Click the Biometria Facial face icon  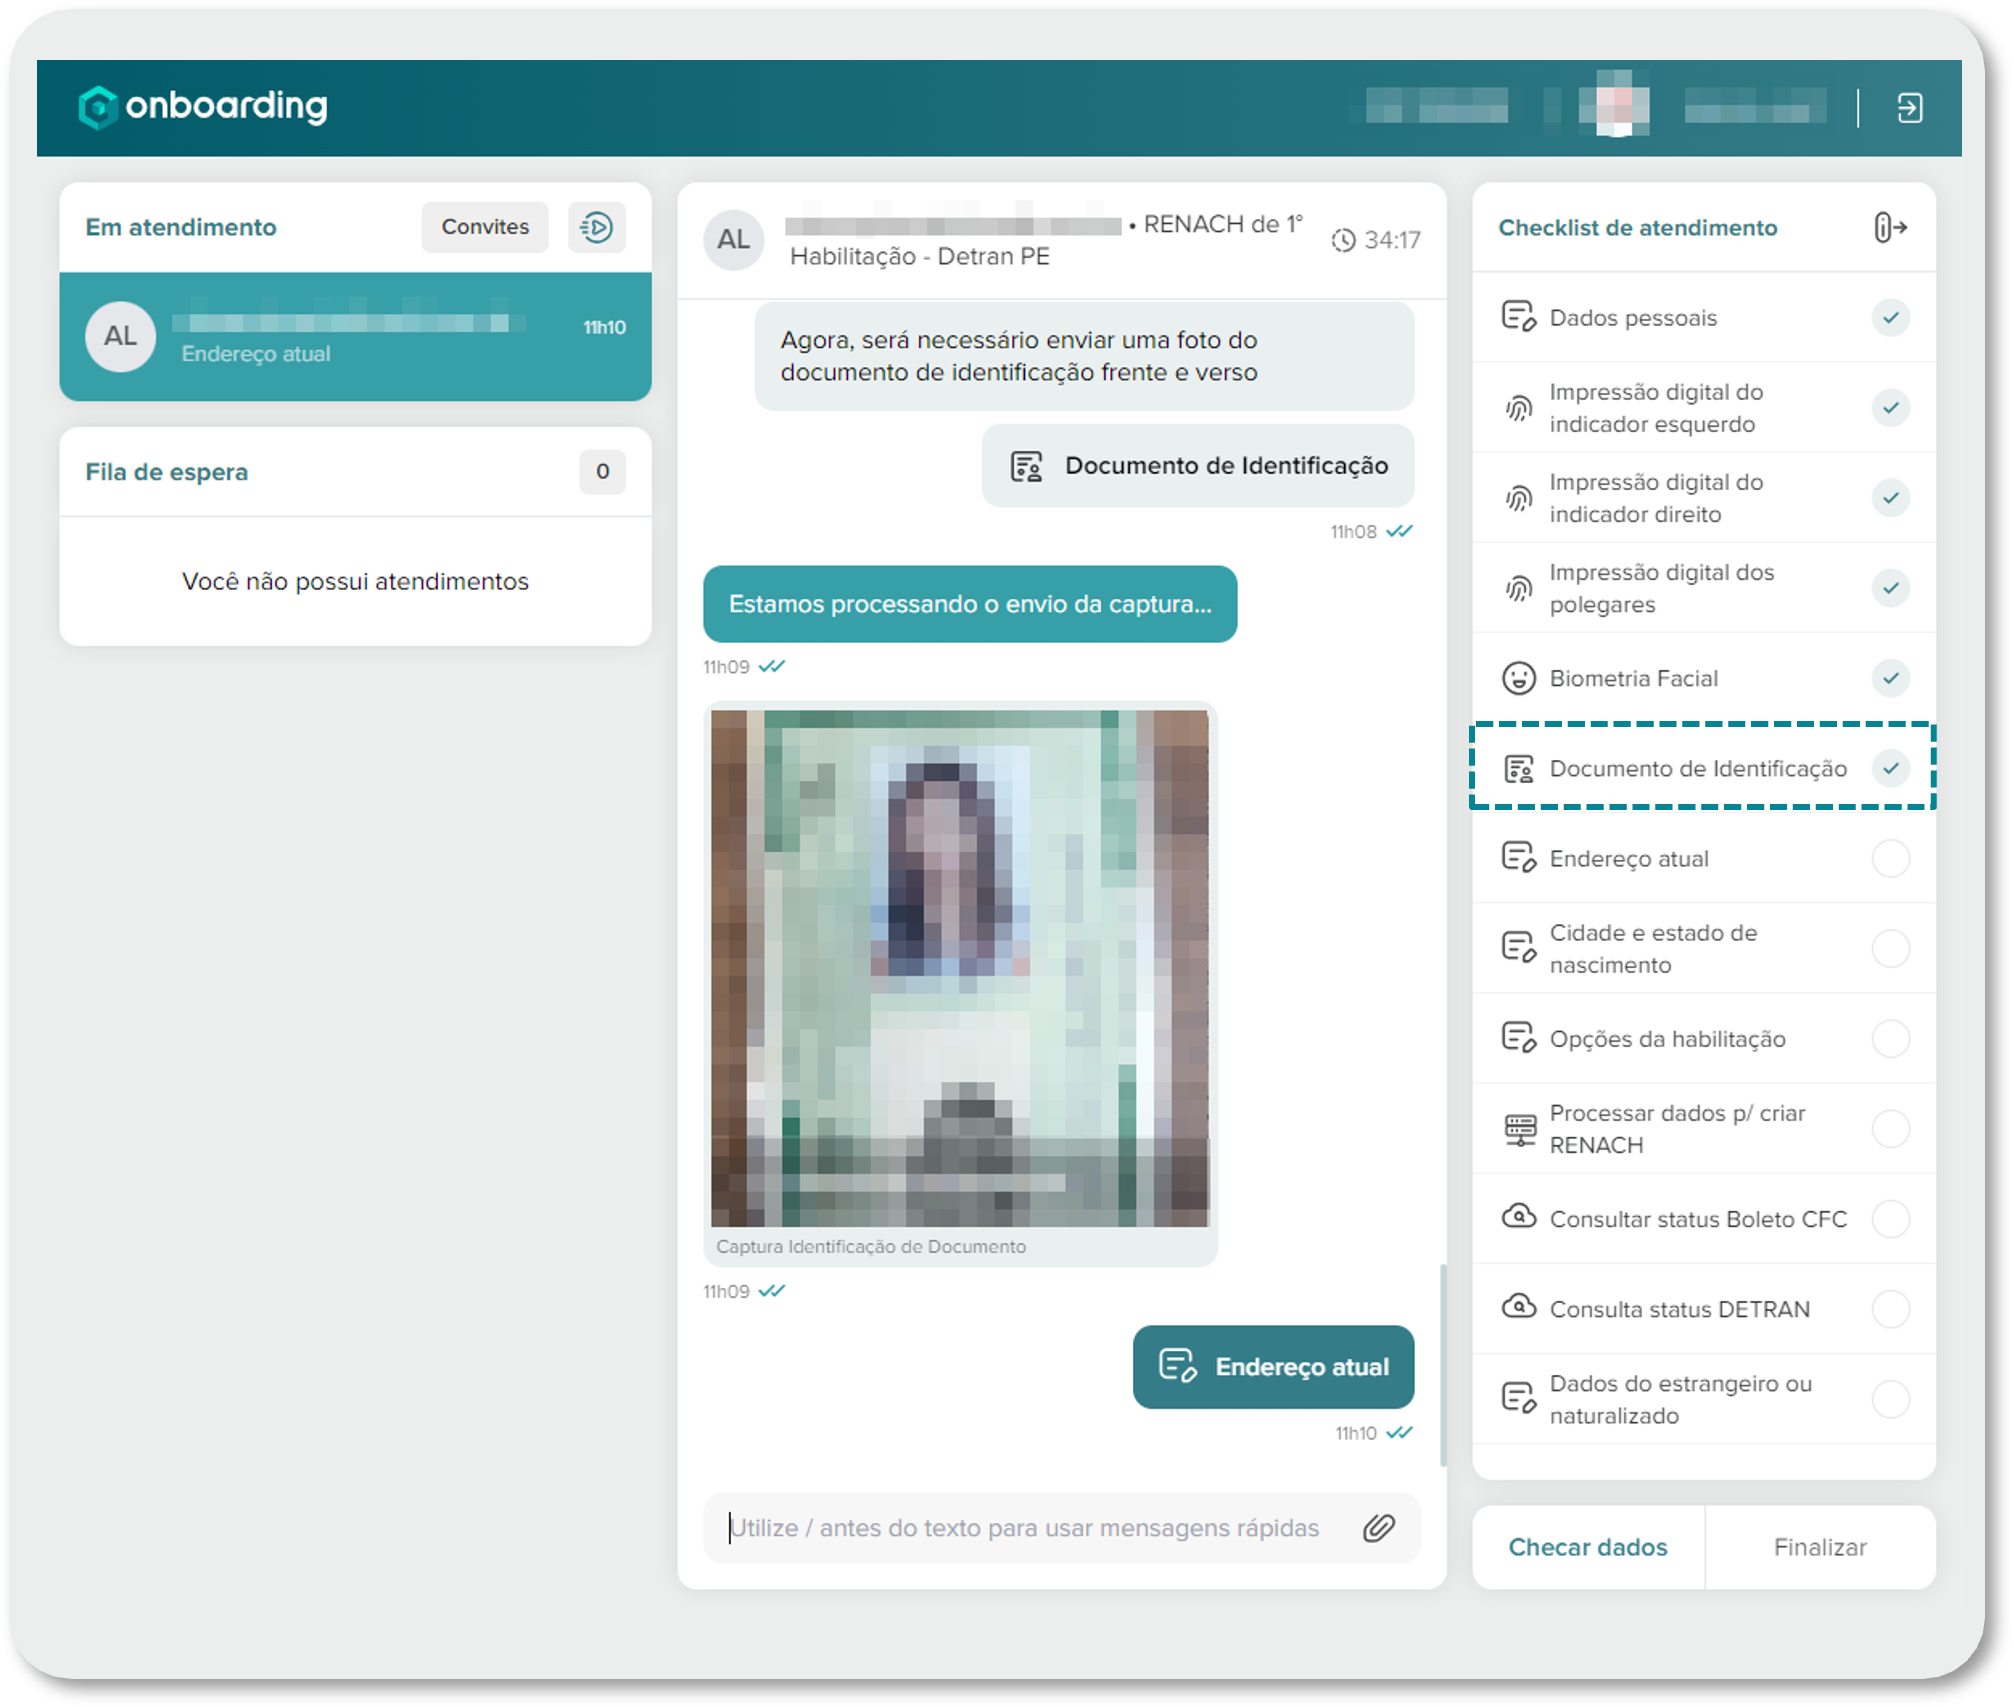[1518, 678]
